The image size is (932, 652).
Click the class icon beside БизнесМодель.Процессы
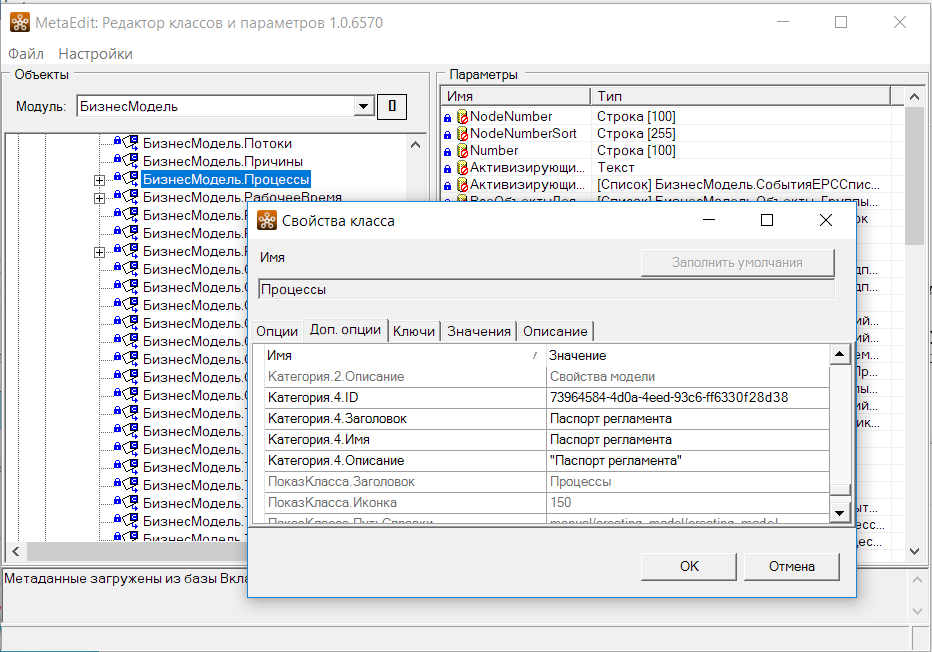coord(130,179)
